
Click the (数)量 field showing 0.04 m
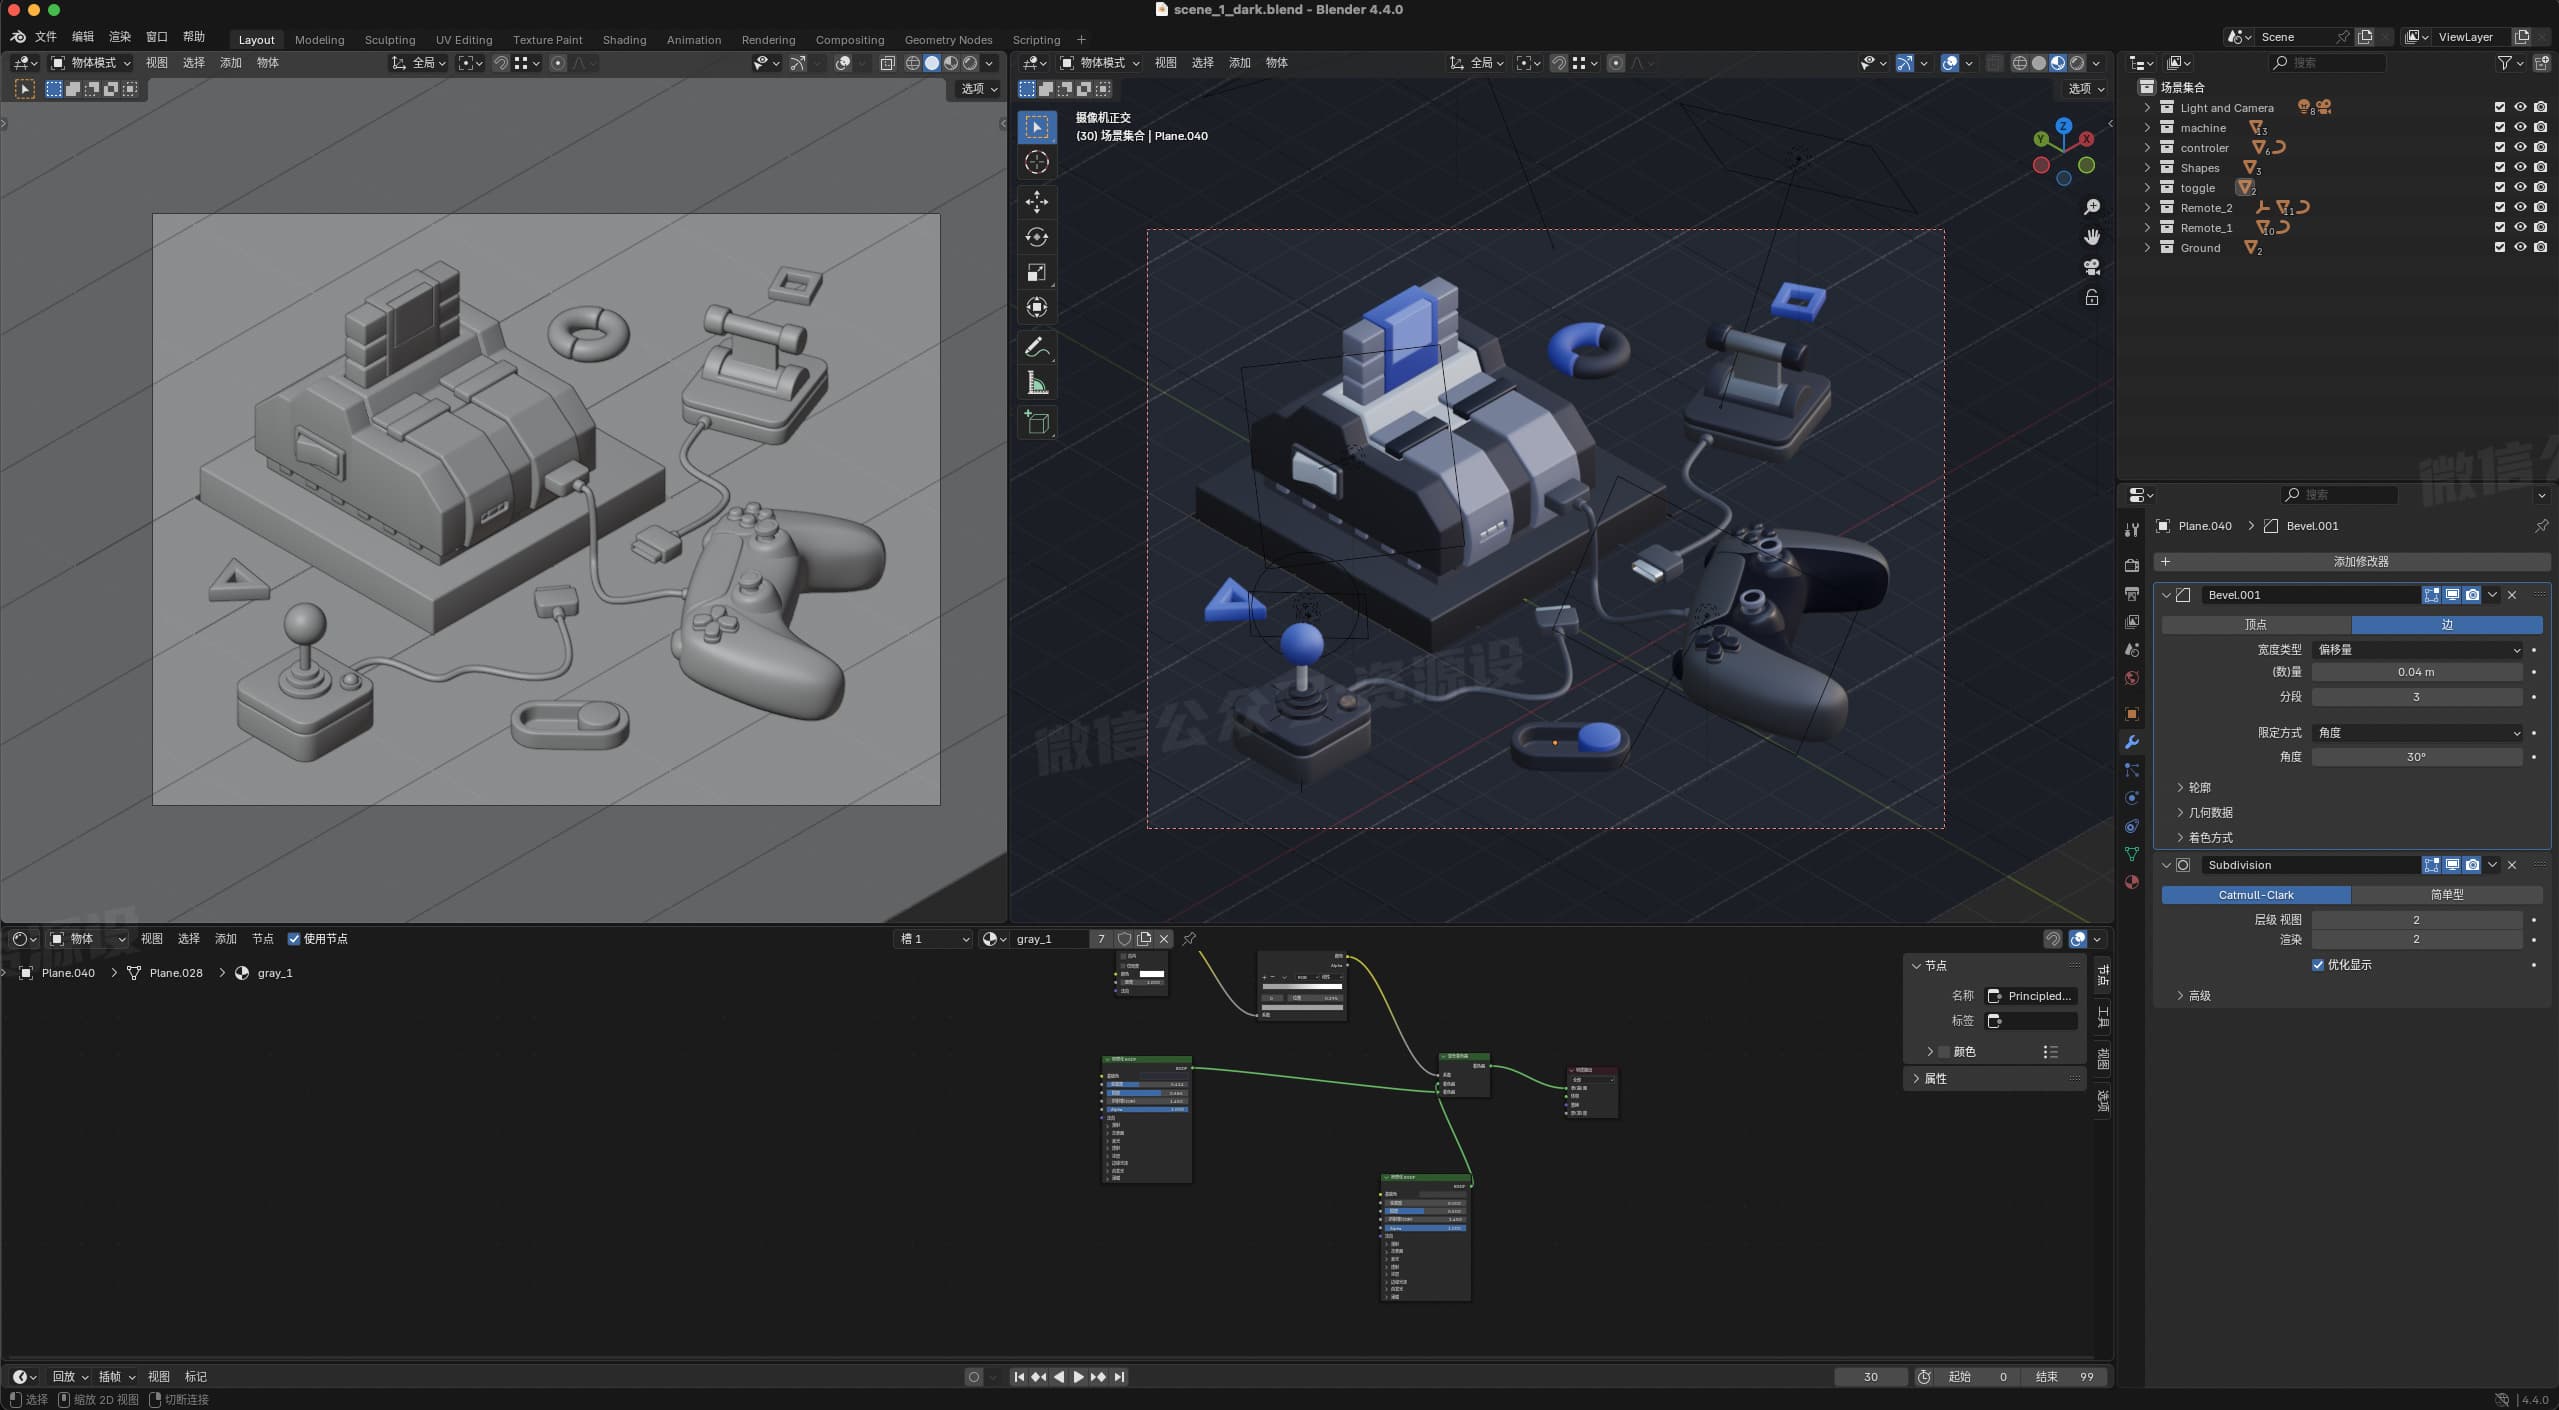pyautogui.click(x=2417, y=672)
